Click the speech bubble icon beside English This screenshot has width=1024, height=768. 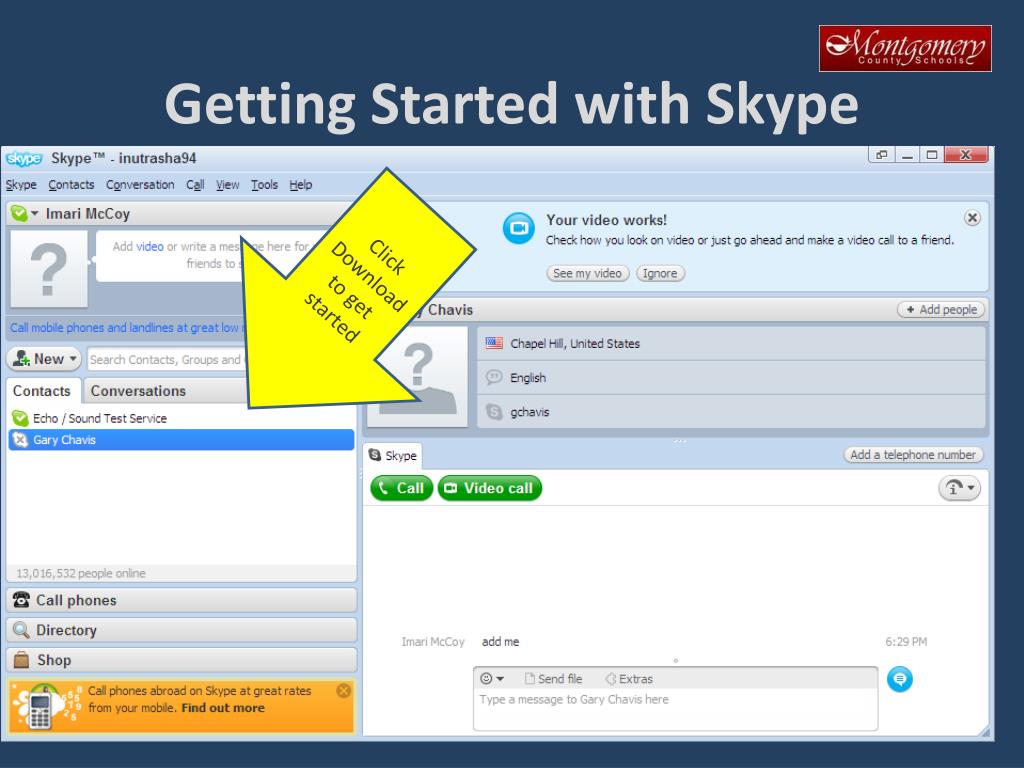pyautogui.click(x=494, y=377)
